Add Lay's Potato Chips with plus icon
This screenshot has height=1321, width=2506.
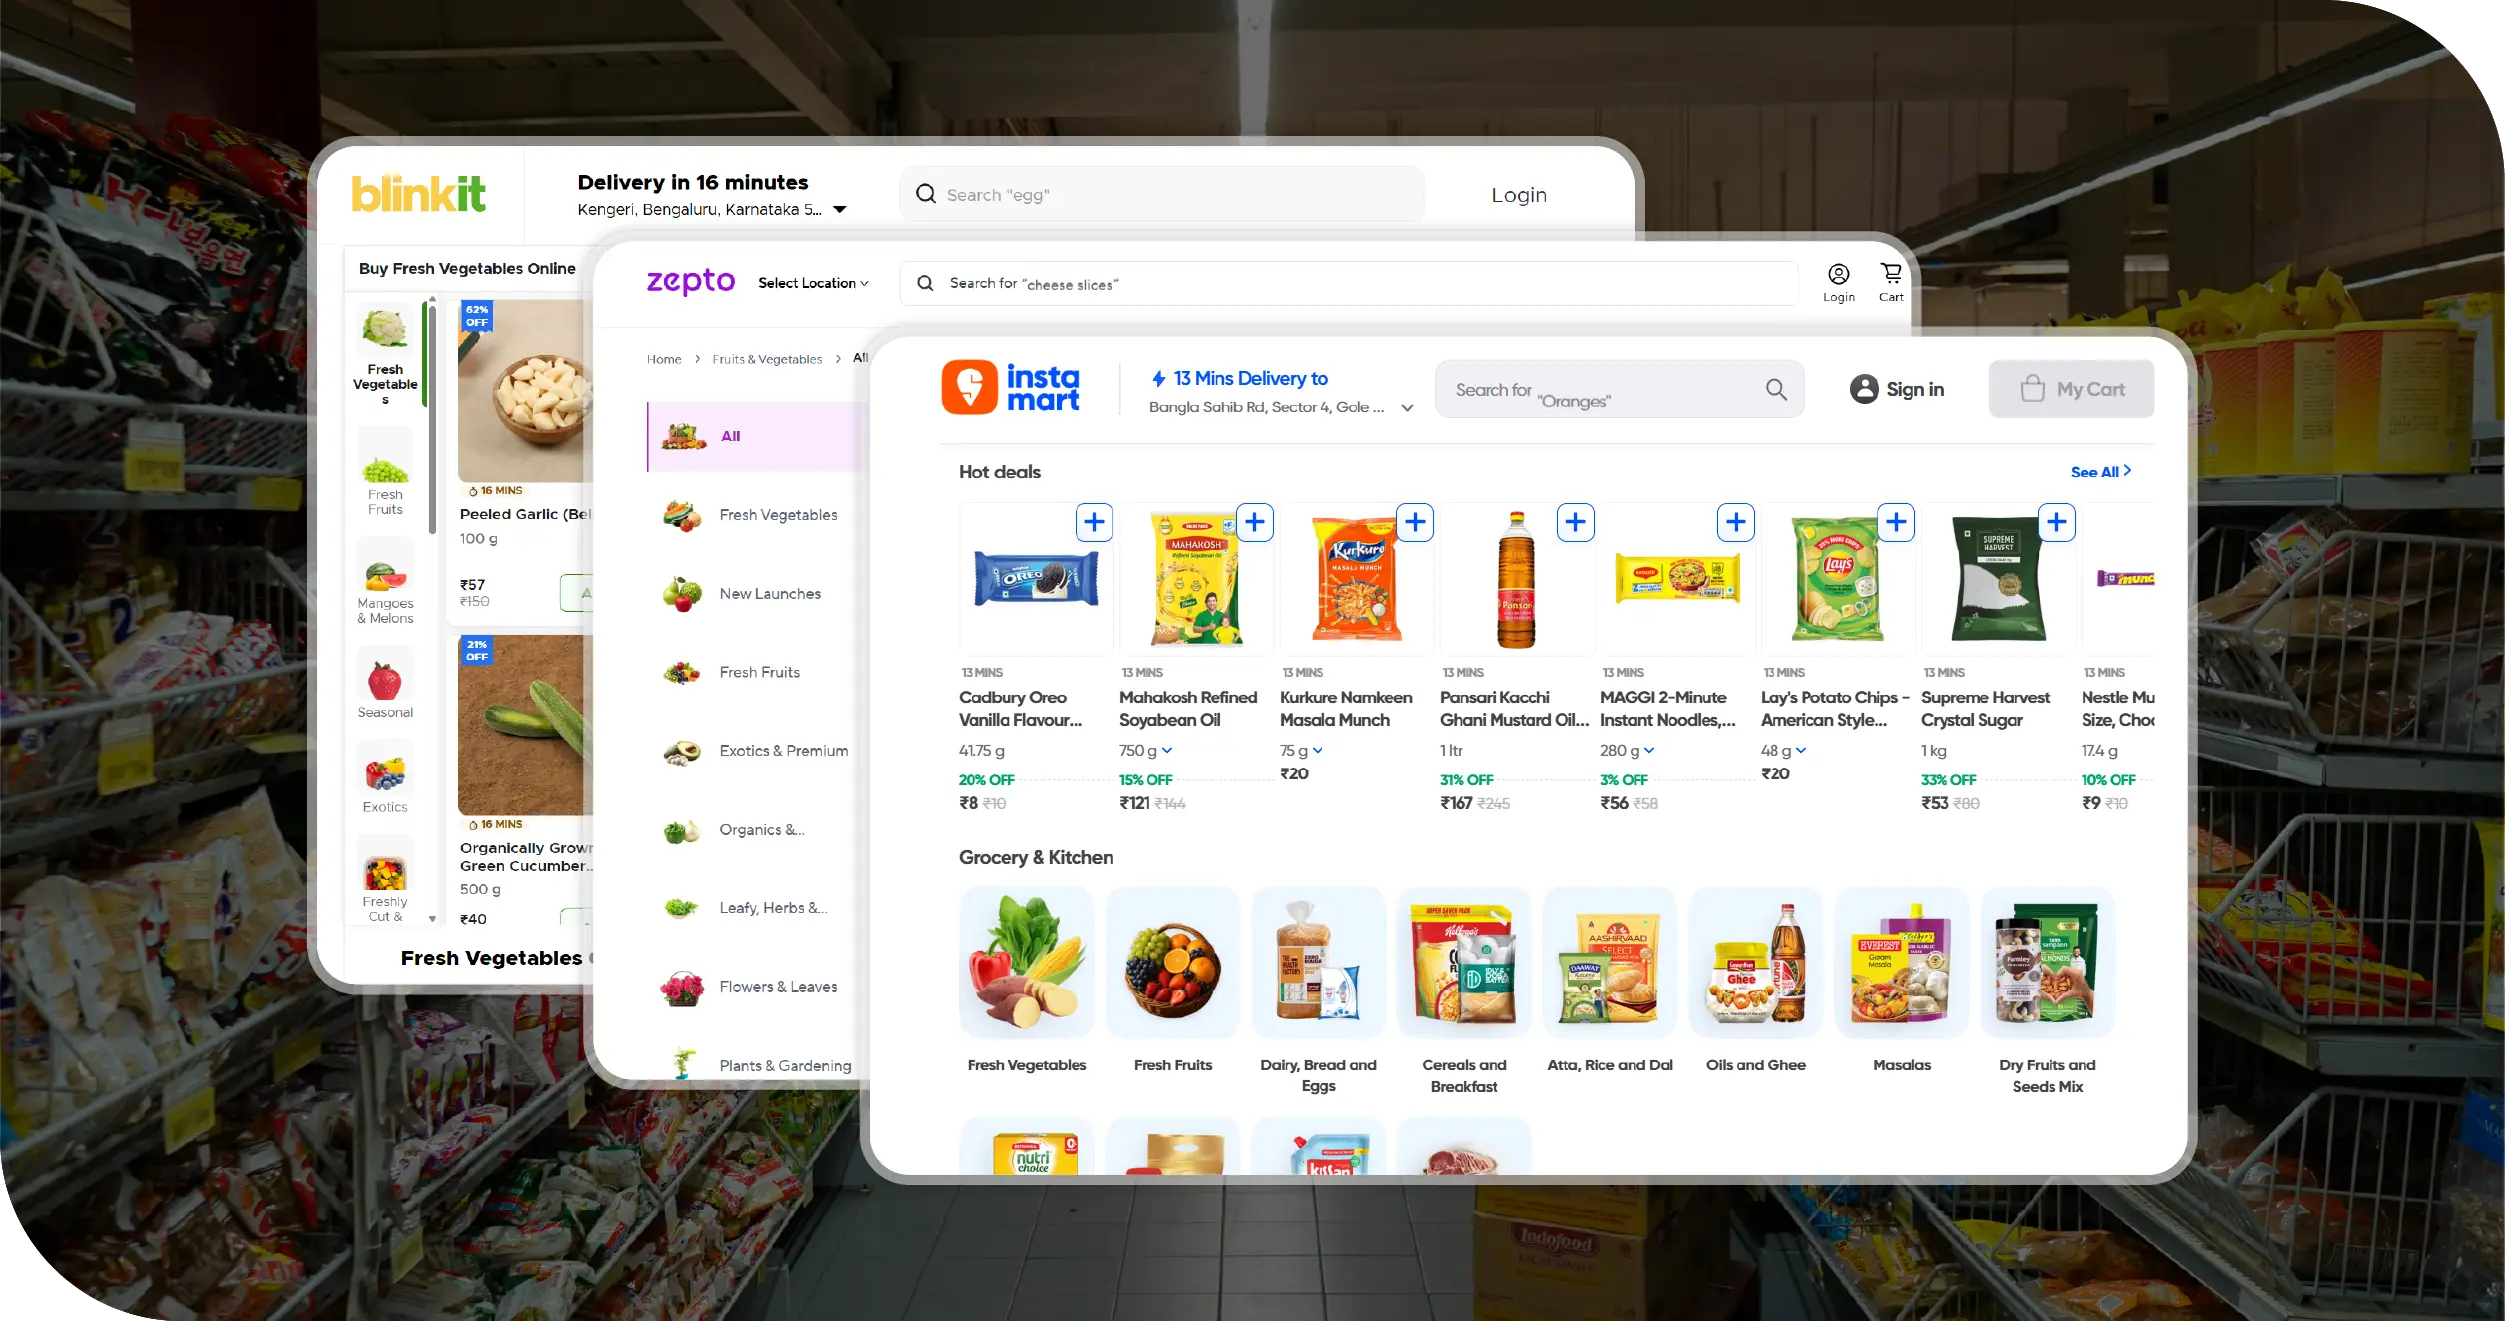click(x=1896, y=522)
